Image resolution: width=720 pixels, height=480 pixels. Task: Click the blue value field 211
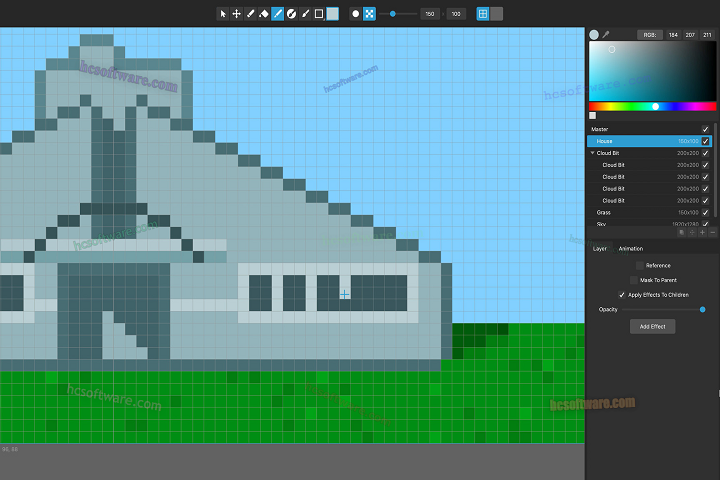(707, 35)
